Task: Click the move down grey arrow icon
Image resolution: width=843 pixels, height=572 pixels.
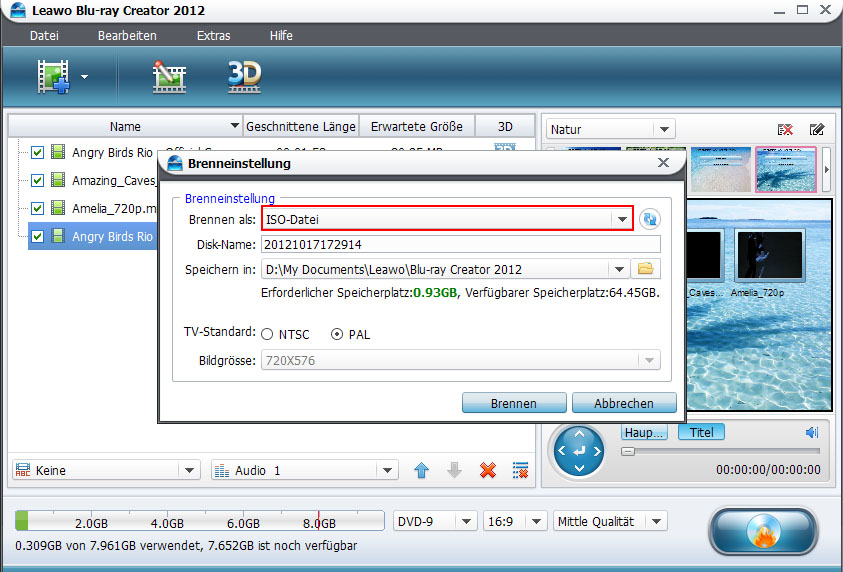Action: point(454,470)
